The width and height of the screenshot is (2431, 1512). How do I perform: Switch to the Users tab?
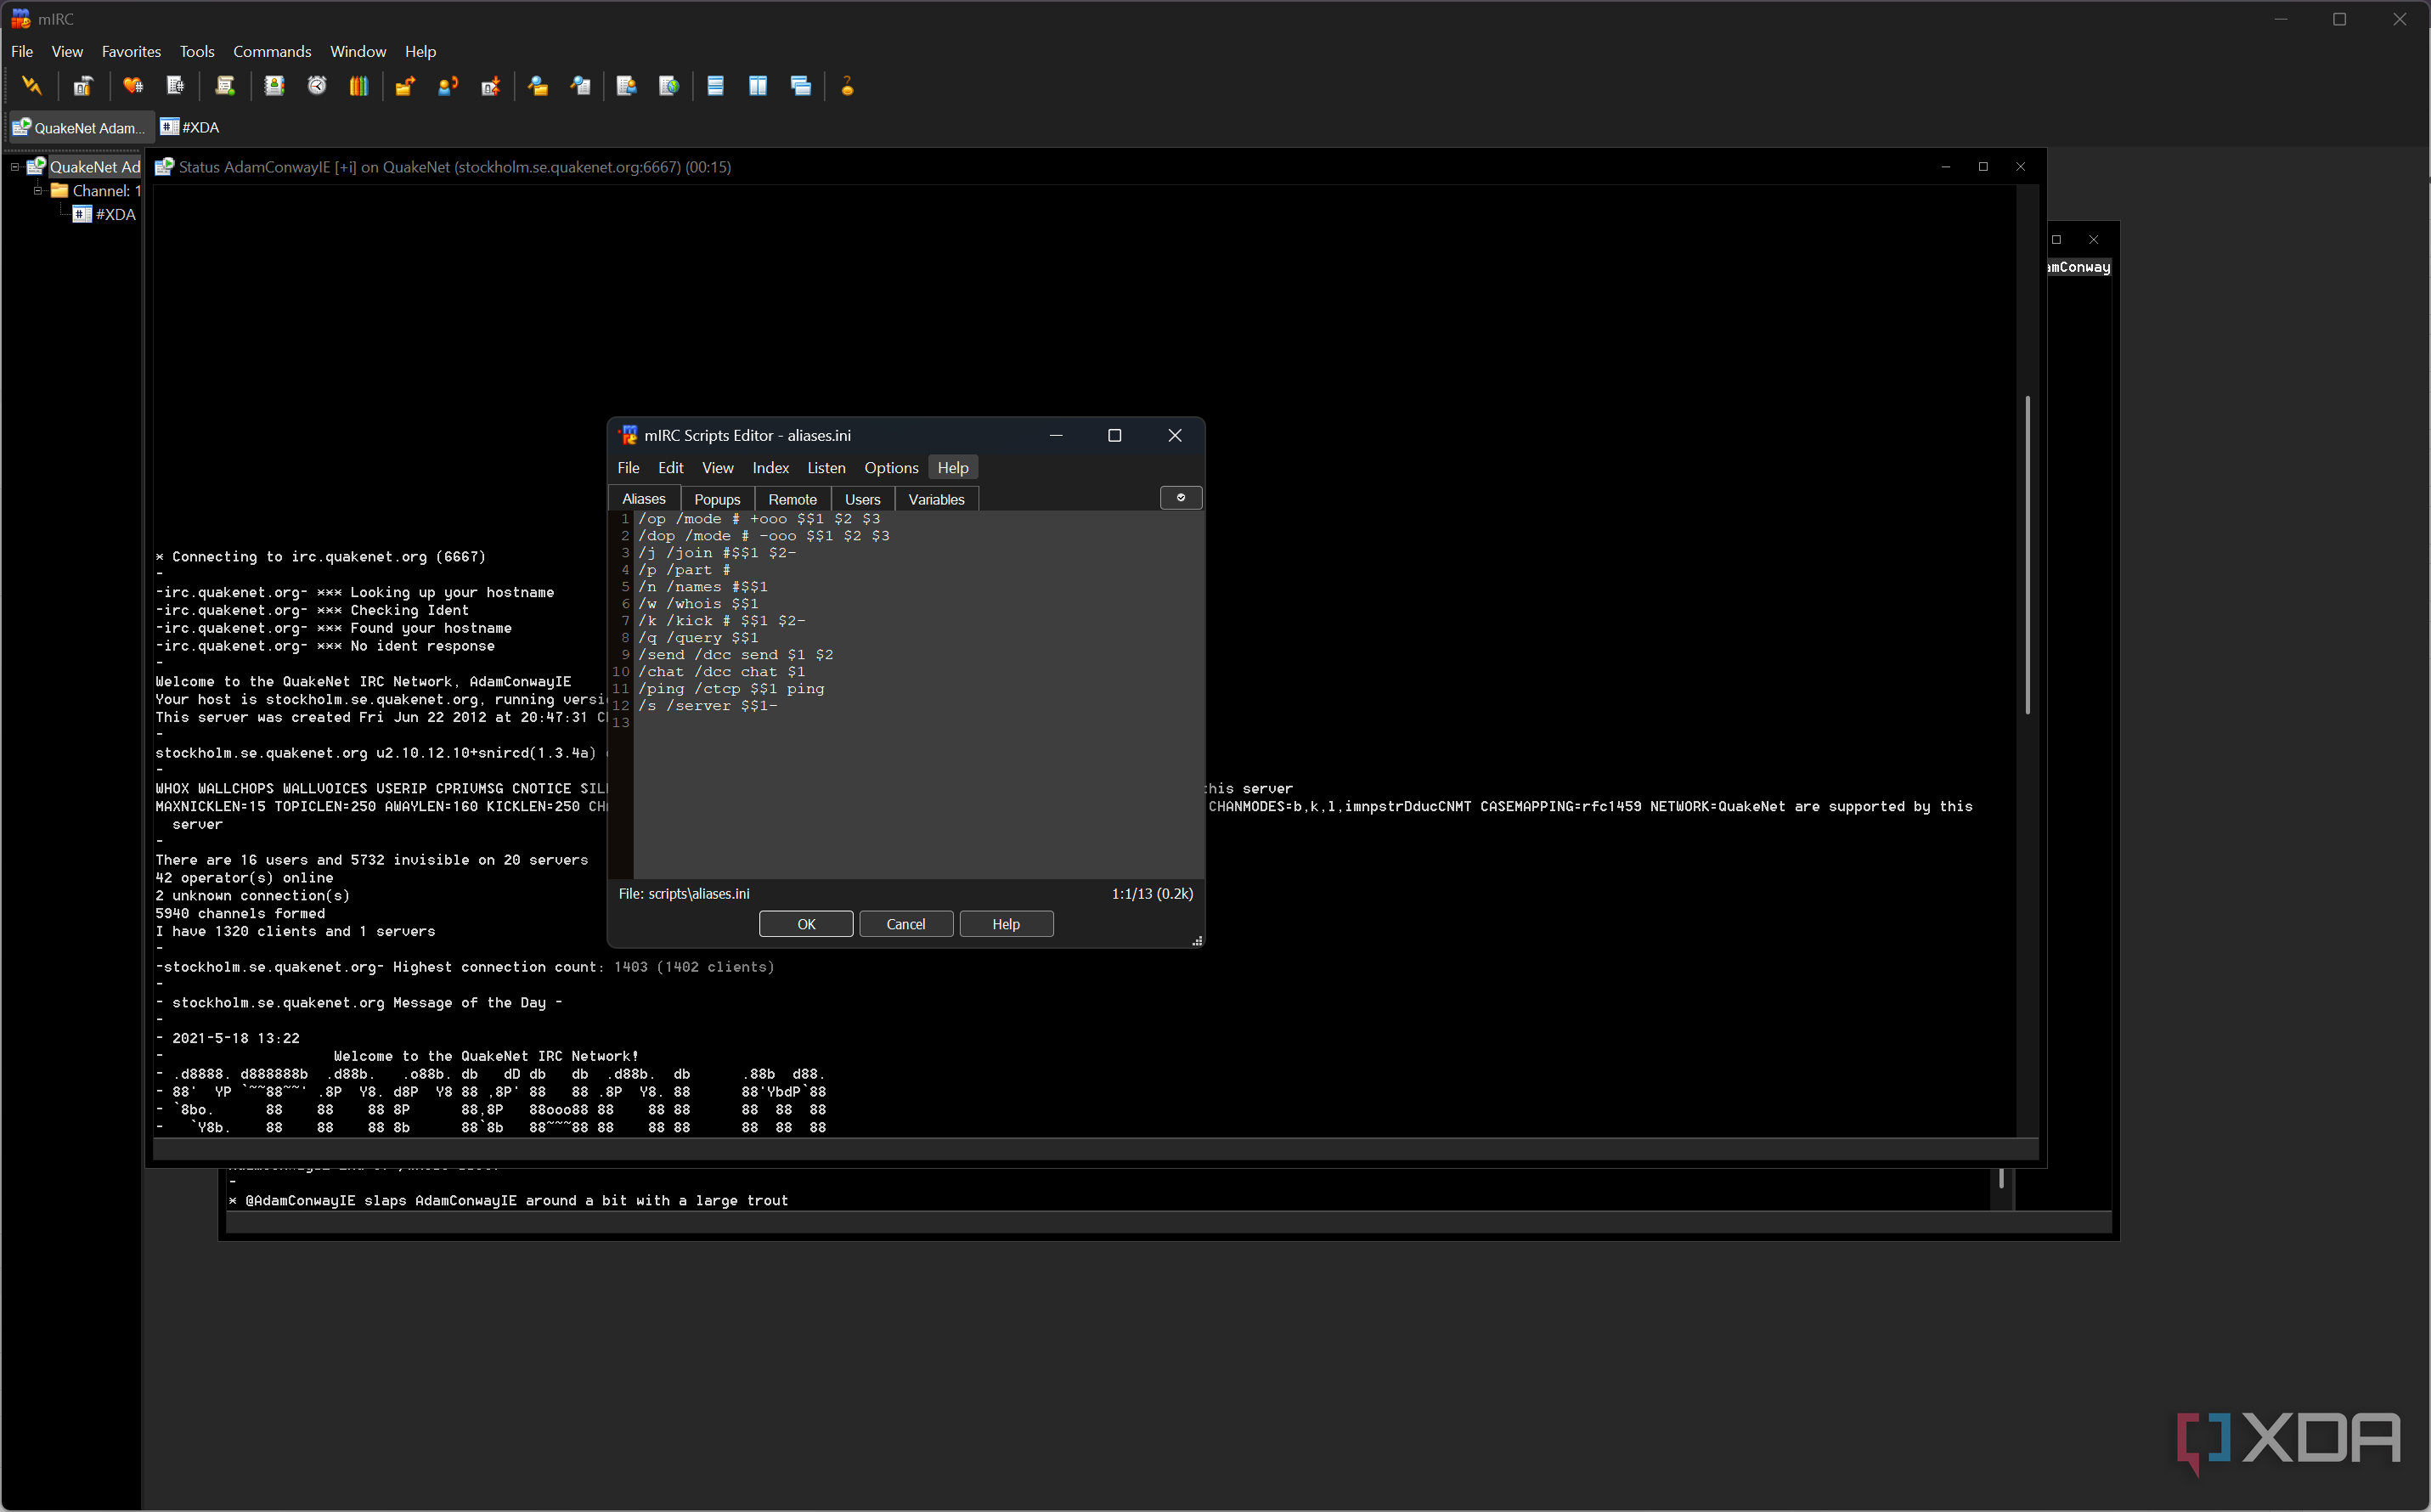(x=862, y=499)
